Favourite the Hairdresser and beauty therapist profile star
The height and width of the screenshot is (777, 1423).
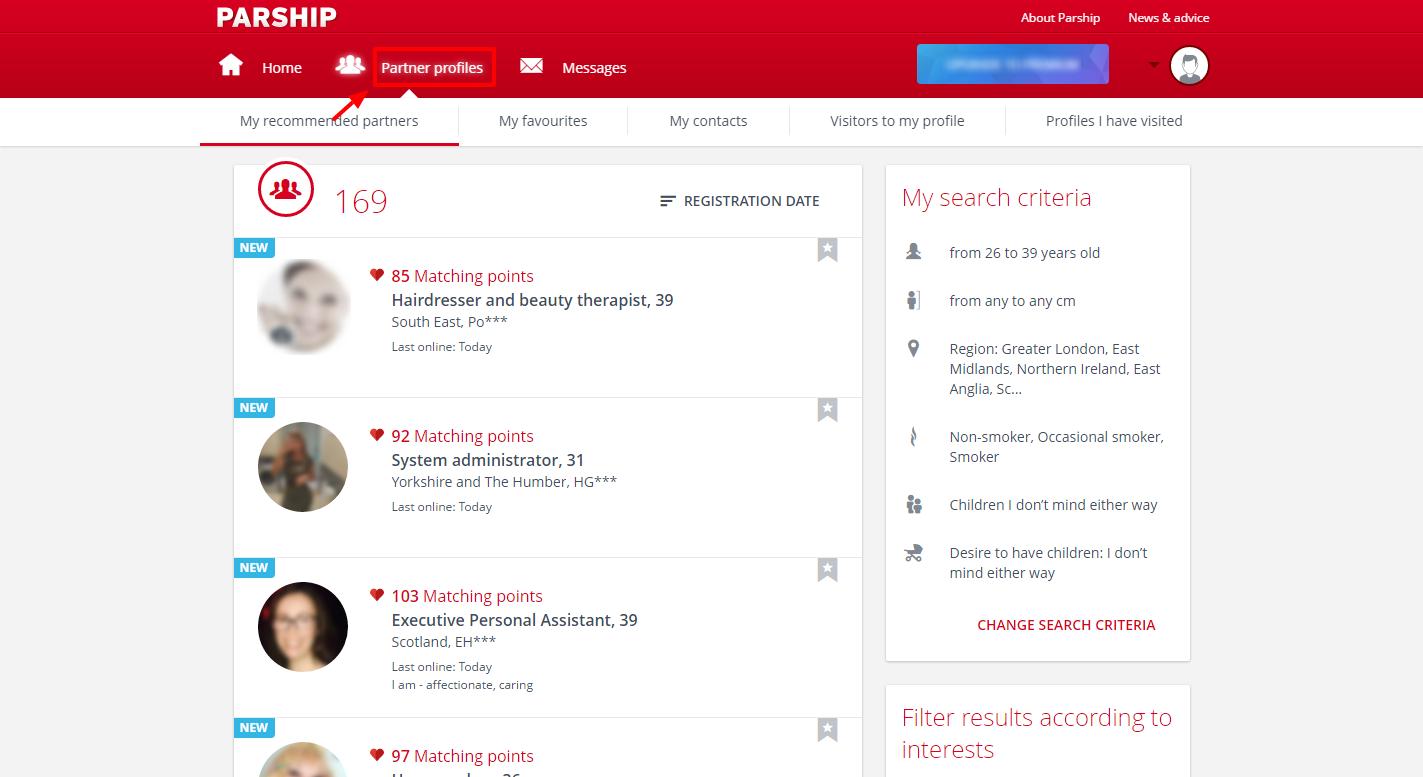[x=827, y=250]
